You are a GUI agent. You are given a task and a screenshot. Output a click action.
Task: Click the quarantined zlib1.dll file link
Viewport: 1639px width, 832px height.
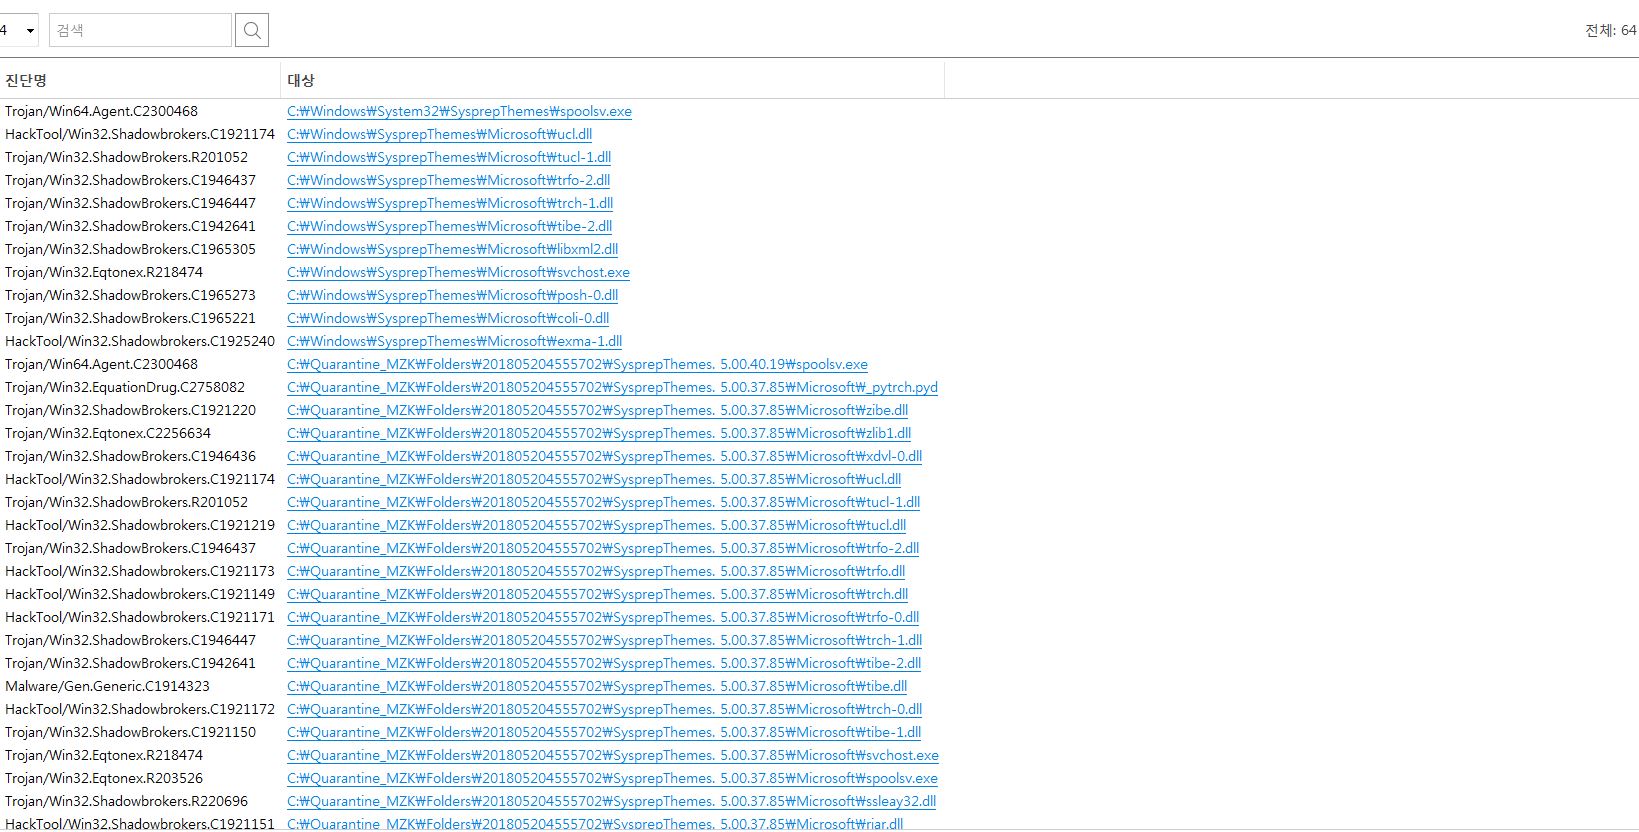[599, 433]
